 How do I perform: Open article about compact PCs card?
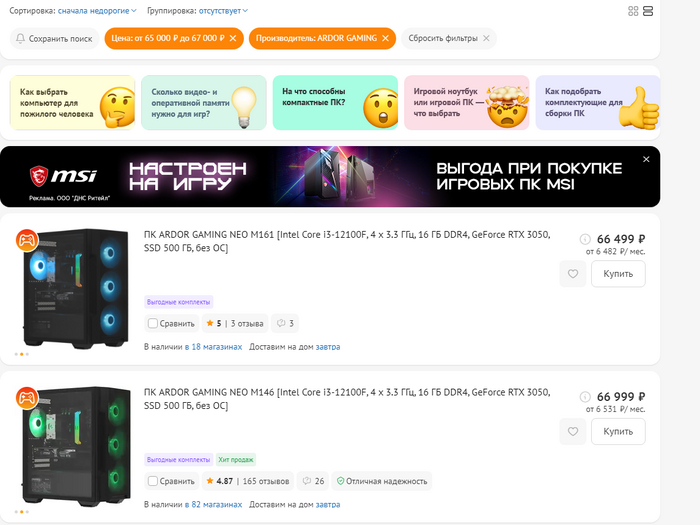click(335, 103)
